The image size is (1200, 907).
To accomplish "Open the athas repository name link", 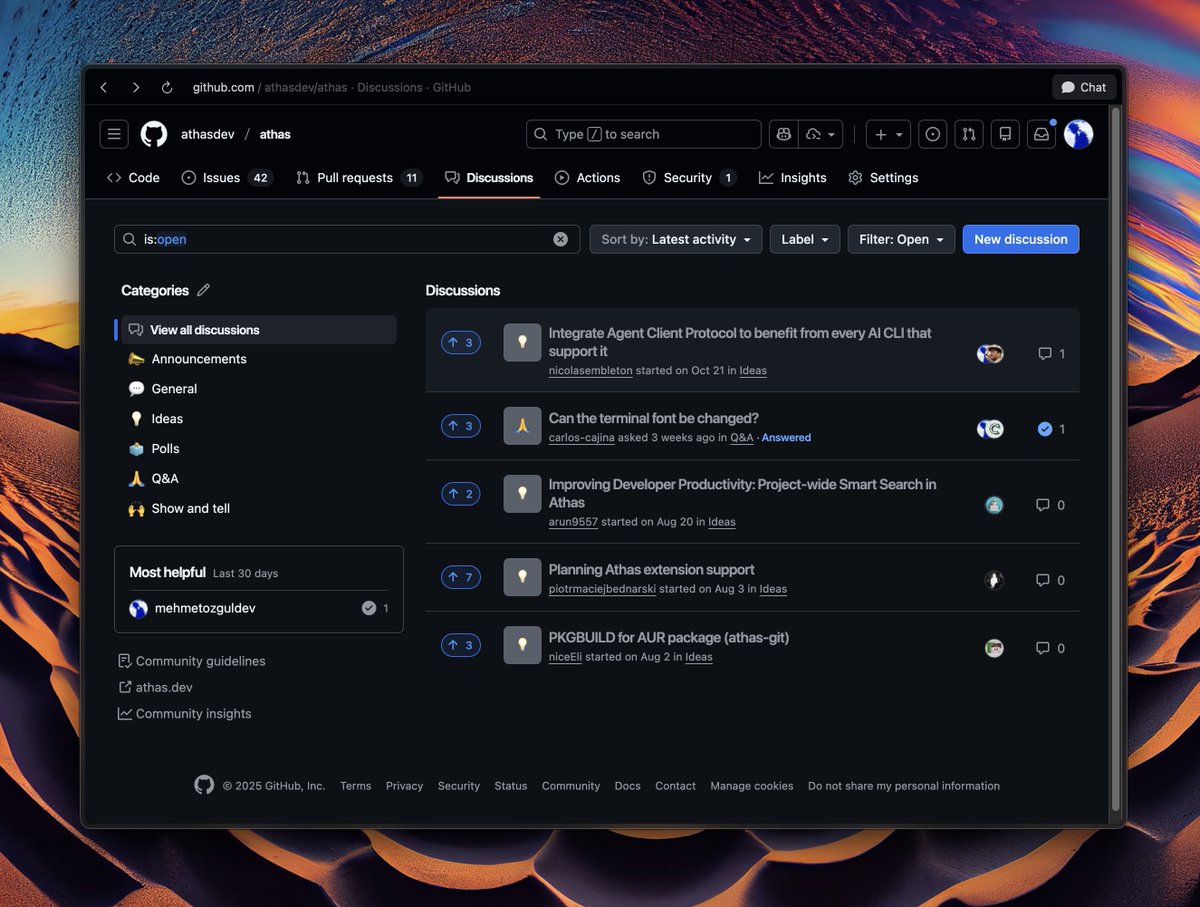I will coord(275,134).
